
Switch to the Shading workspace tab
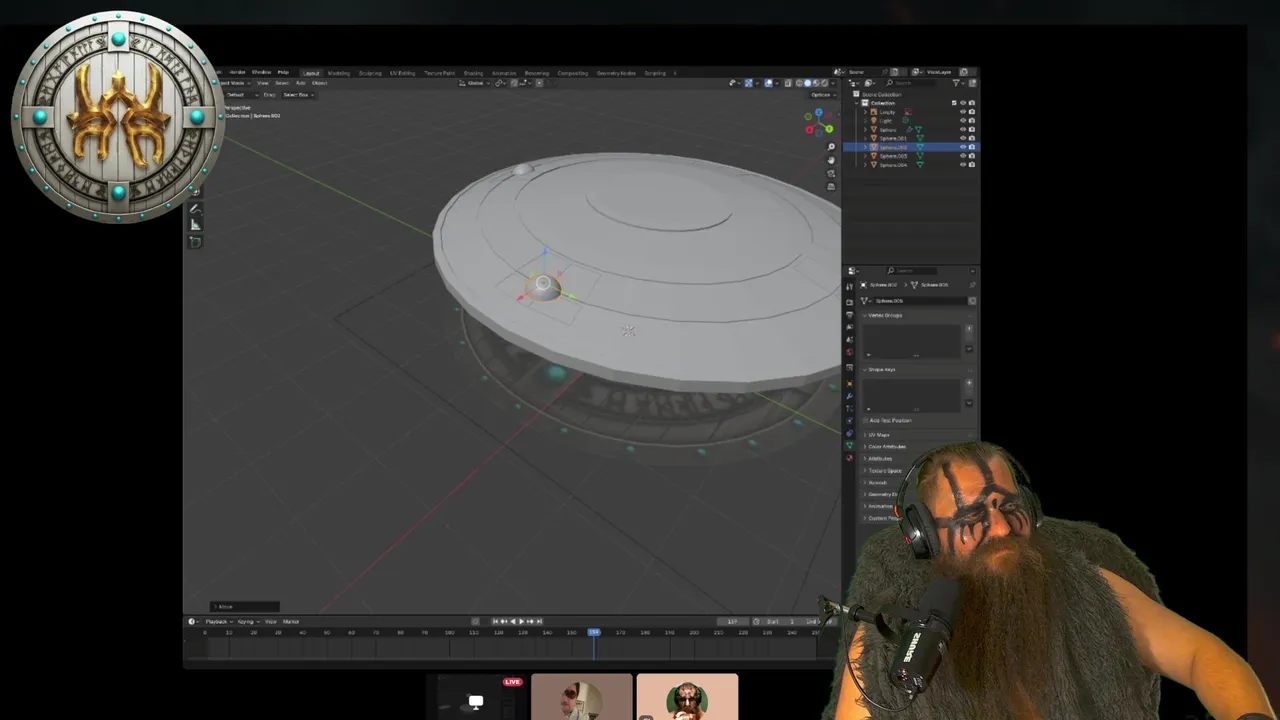point(473,72)
